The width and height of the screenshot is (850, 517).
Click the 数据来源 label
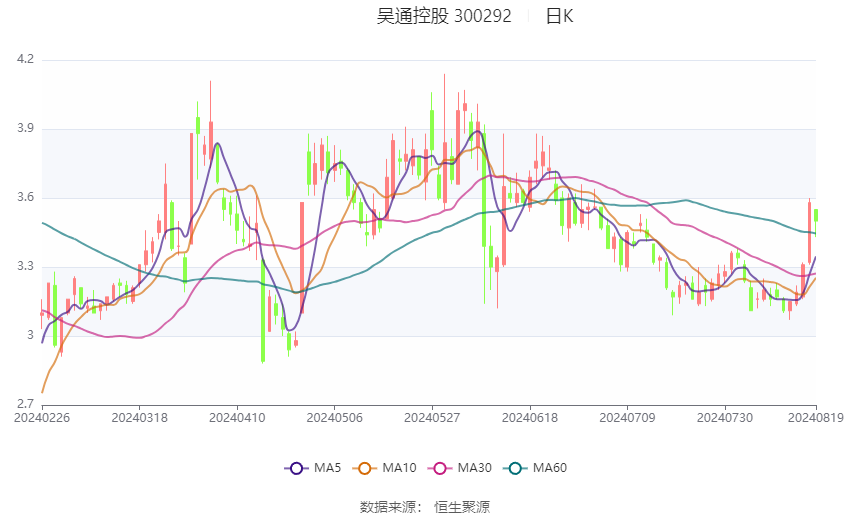tap(388, 507)
